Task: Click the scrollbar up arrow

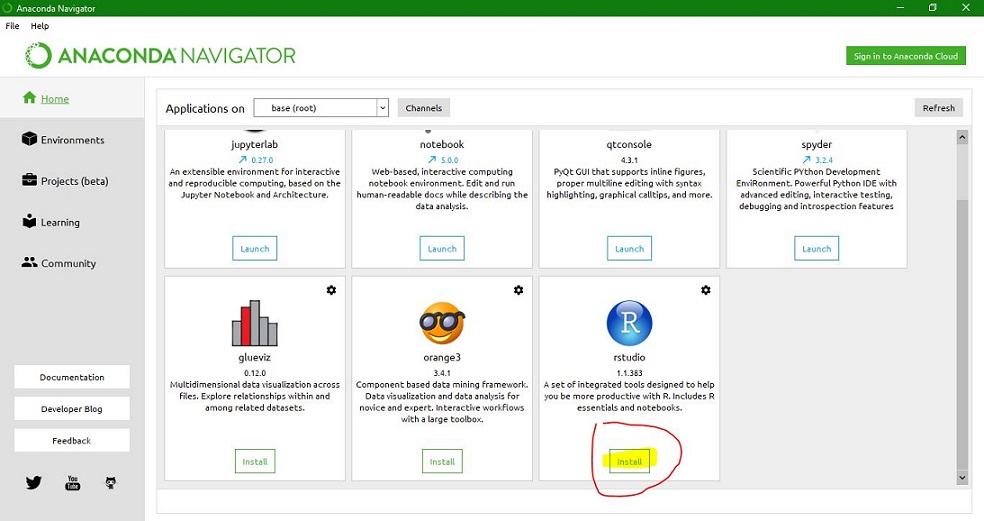Action: click(x=962, y=137)
